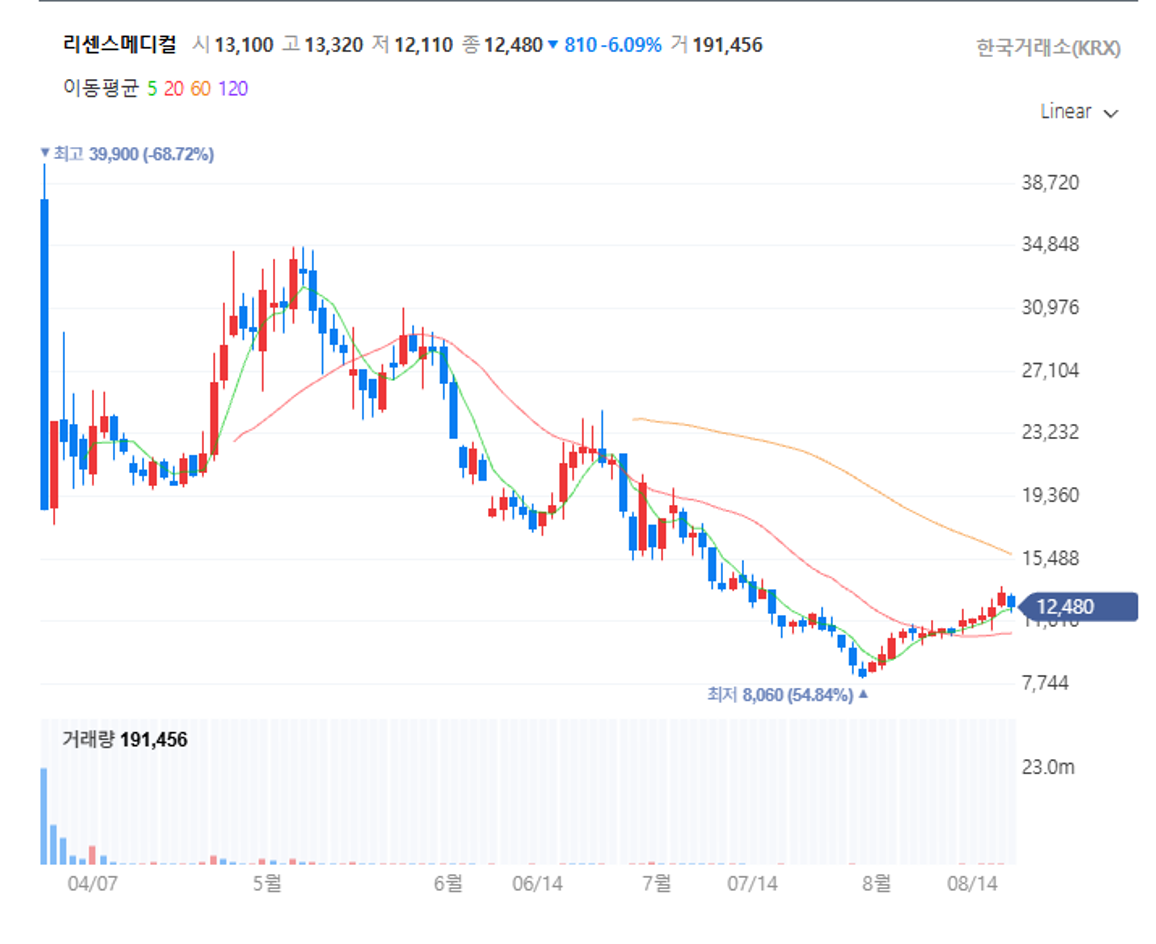Click the tallest volume bar at chart start
Image resolution: width=1156 pixels, height=944 pixels.
tap(43, 816)
